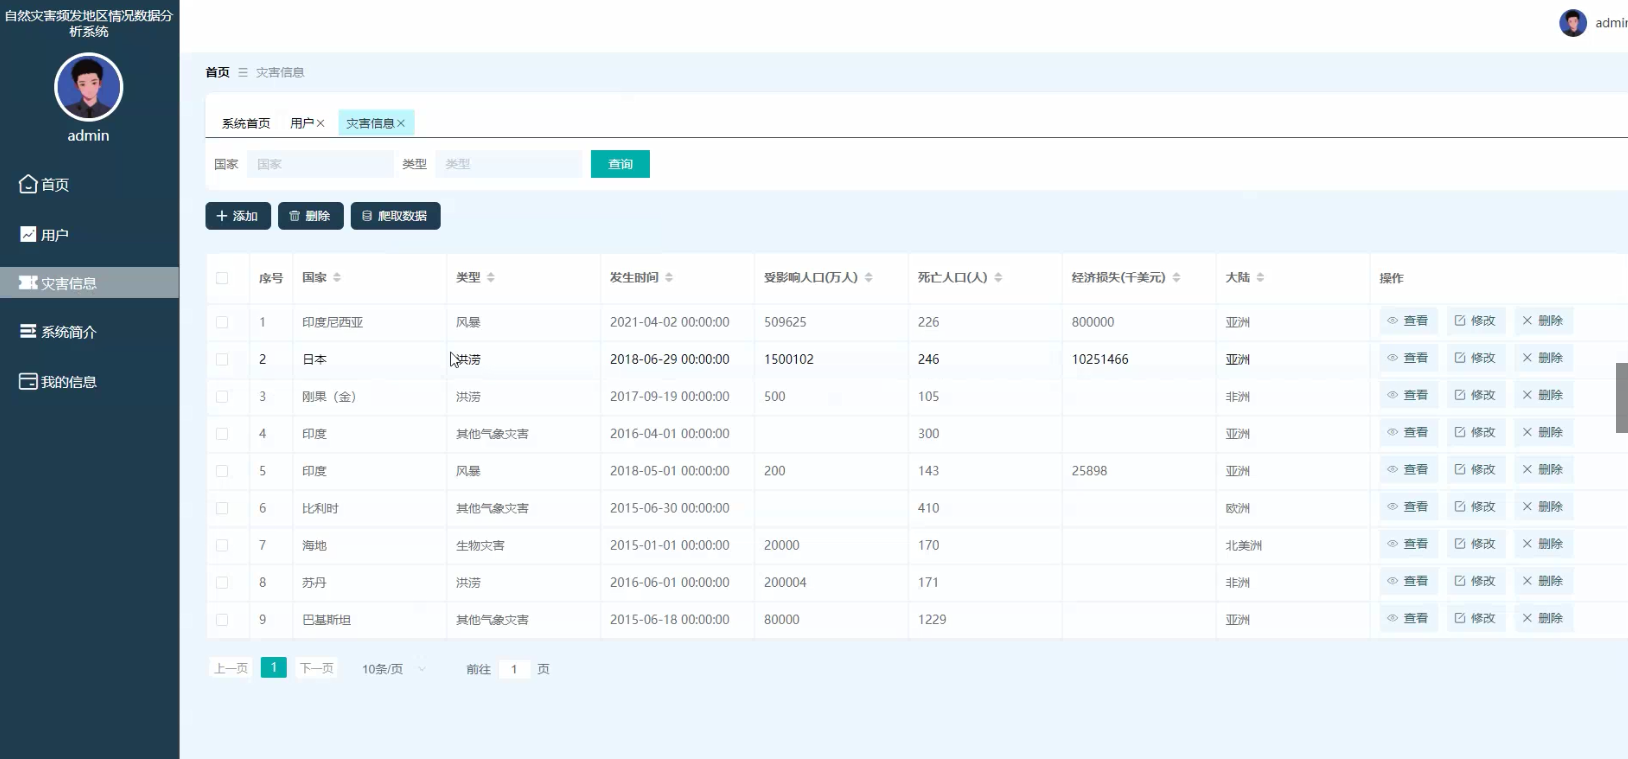
Task: Close the 灾害信息 tab
Action: point(401,123)
